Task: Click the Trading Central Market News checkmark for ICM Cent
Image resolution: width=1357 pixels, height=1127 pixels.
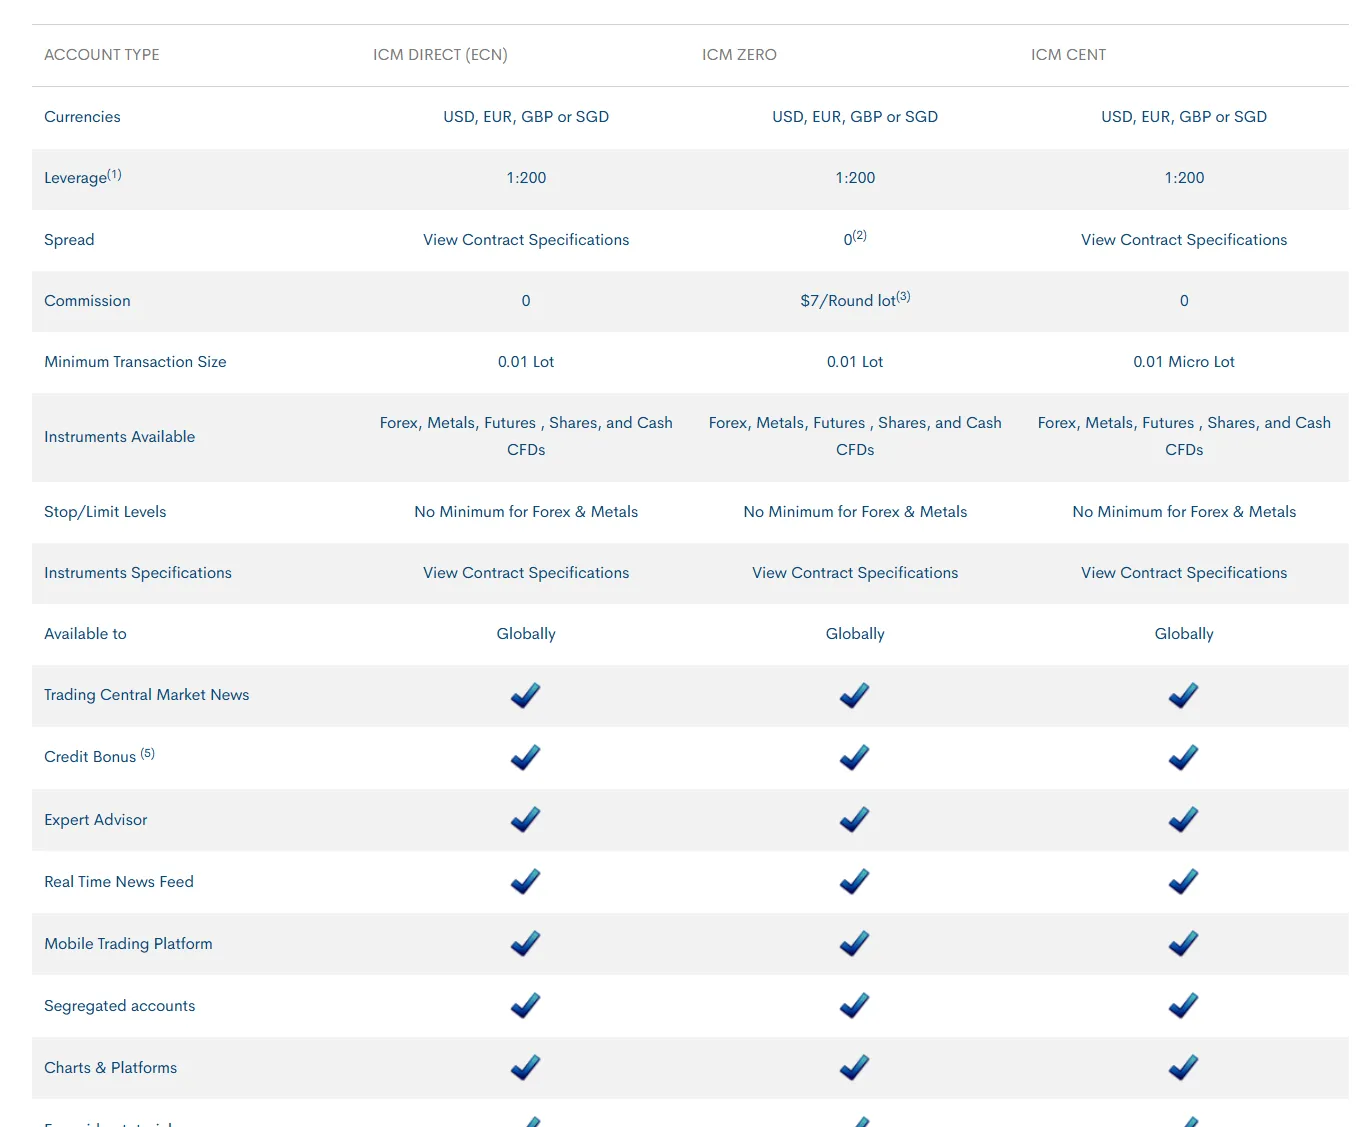Action: 1184,695
